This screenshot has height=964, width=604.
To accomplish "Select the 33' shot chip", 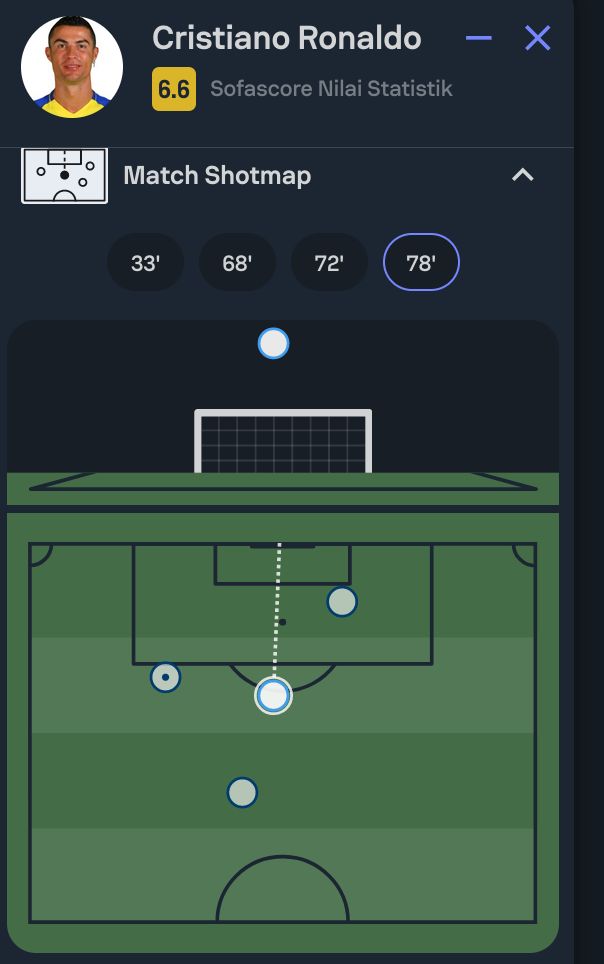I will tap(145, 263).
